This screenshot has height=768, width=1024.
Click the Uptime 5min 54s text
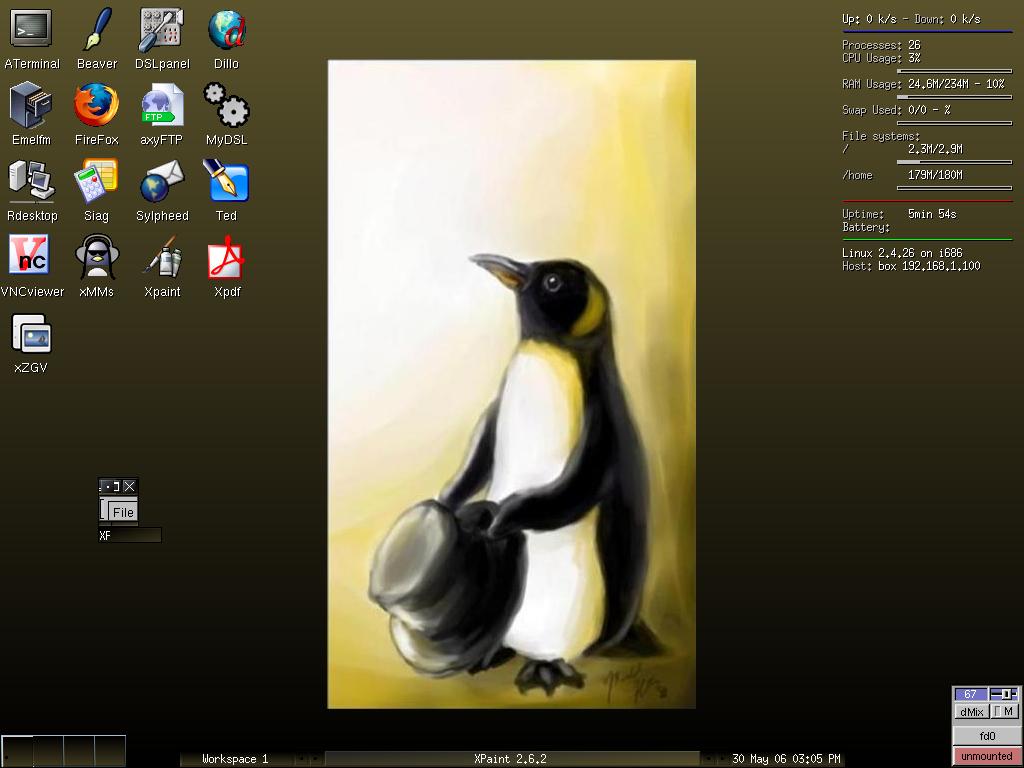[x=899, y=214]
